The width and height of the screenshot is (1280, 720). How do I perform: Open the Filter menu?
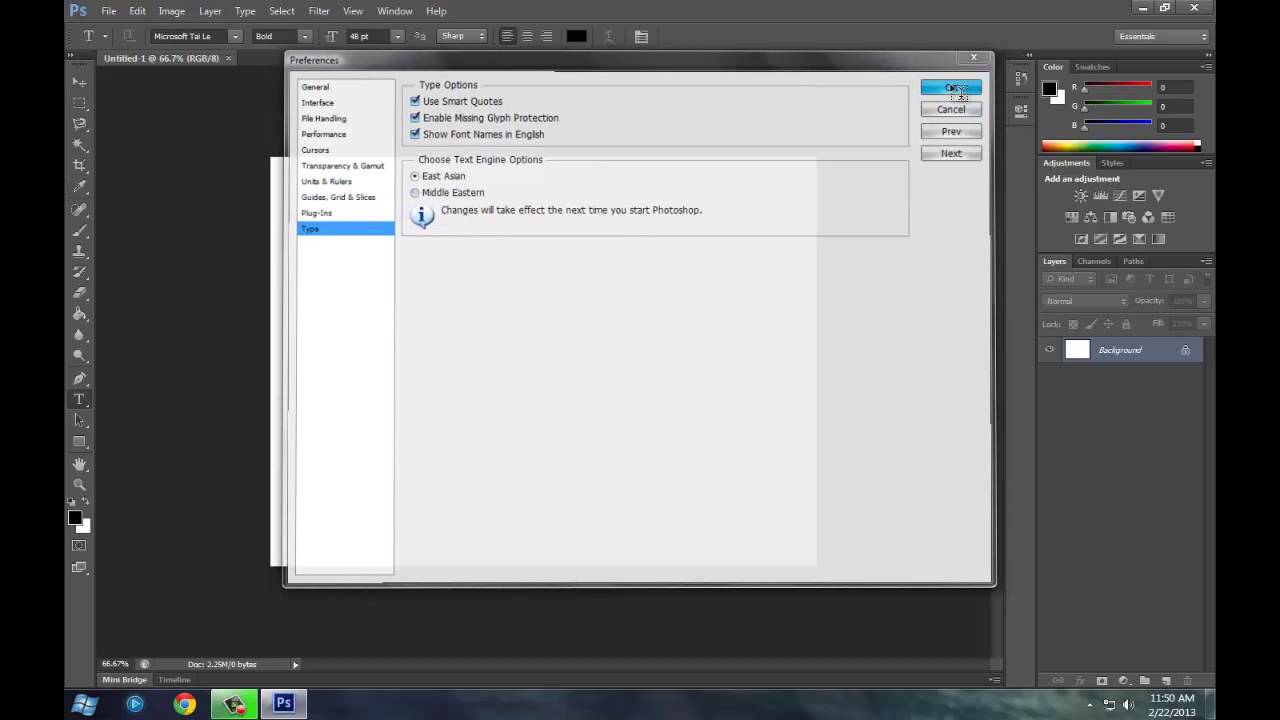(319, 11)
